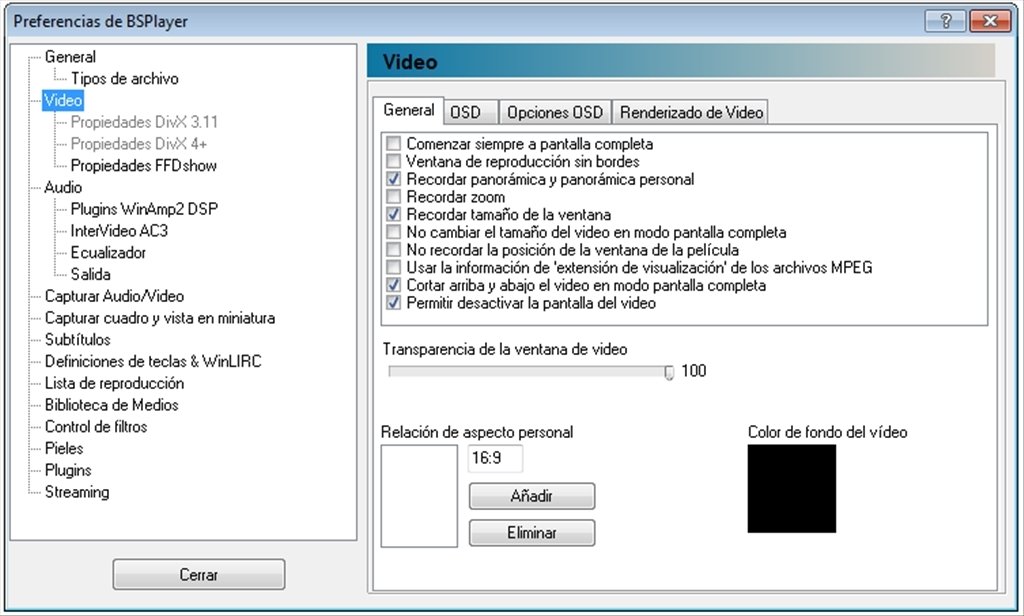Click the 16:9 aspect ratio input field

click(496, 458)
